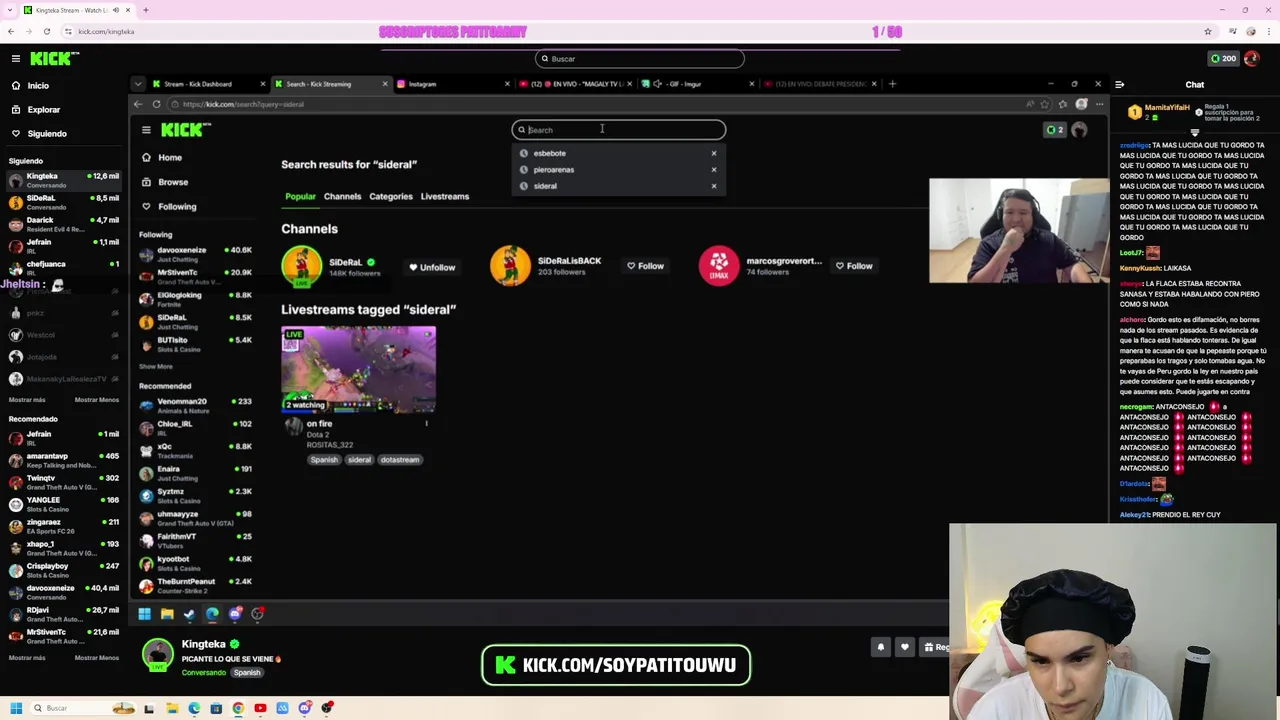The width and height of the screenshot is (1280, 720).
Task: Bookmark this page with the star icon
Action: (x=1207, y=31)
